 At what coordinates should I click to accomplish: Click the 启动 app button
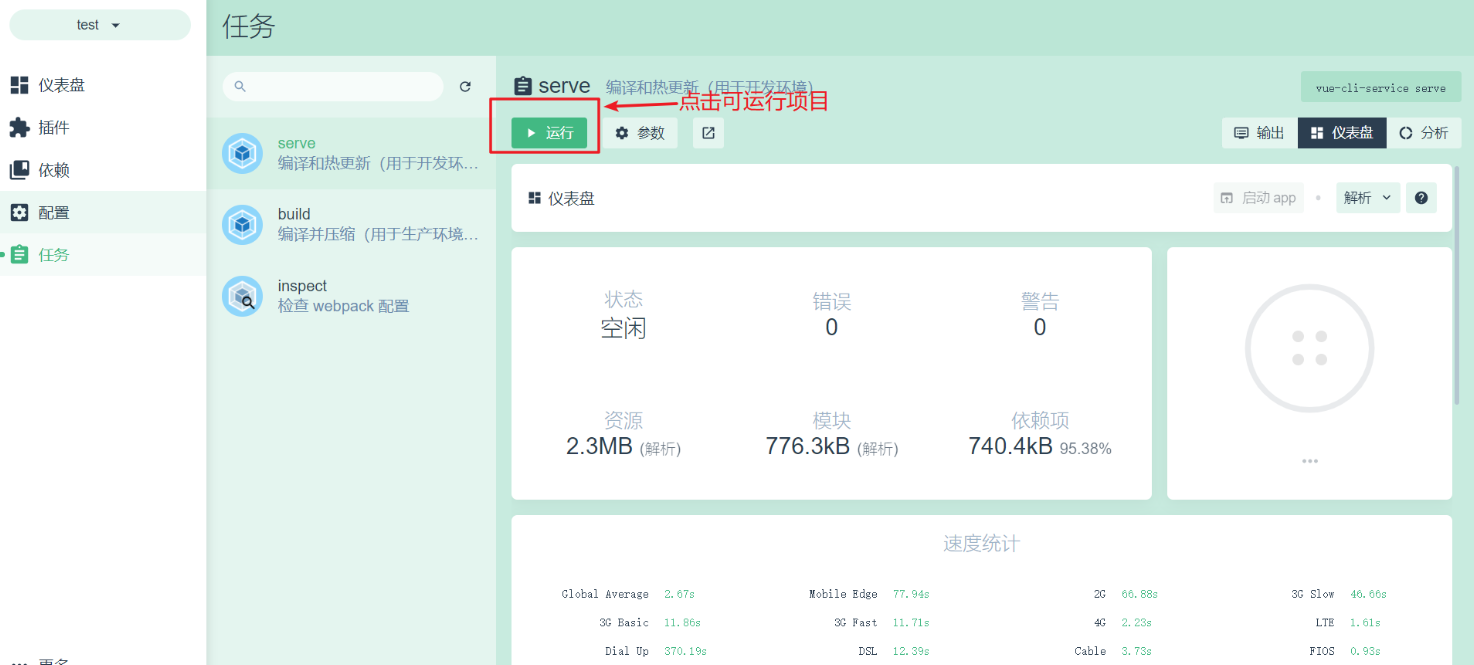1258,197
